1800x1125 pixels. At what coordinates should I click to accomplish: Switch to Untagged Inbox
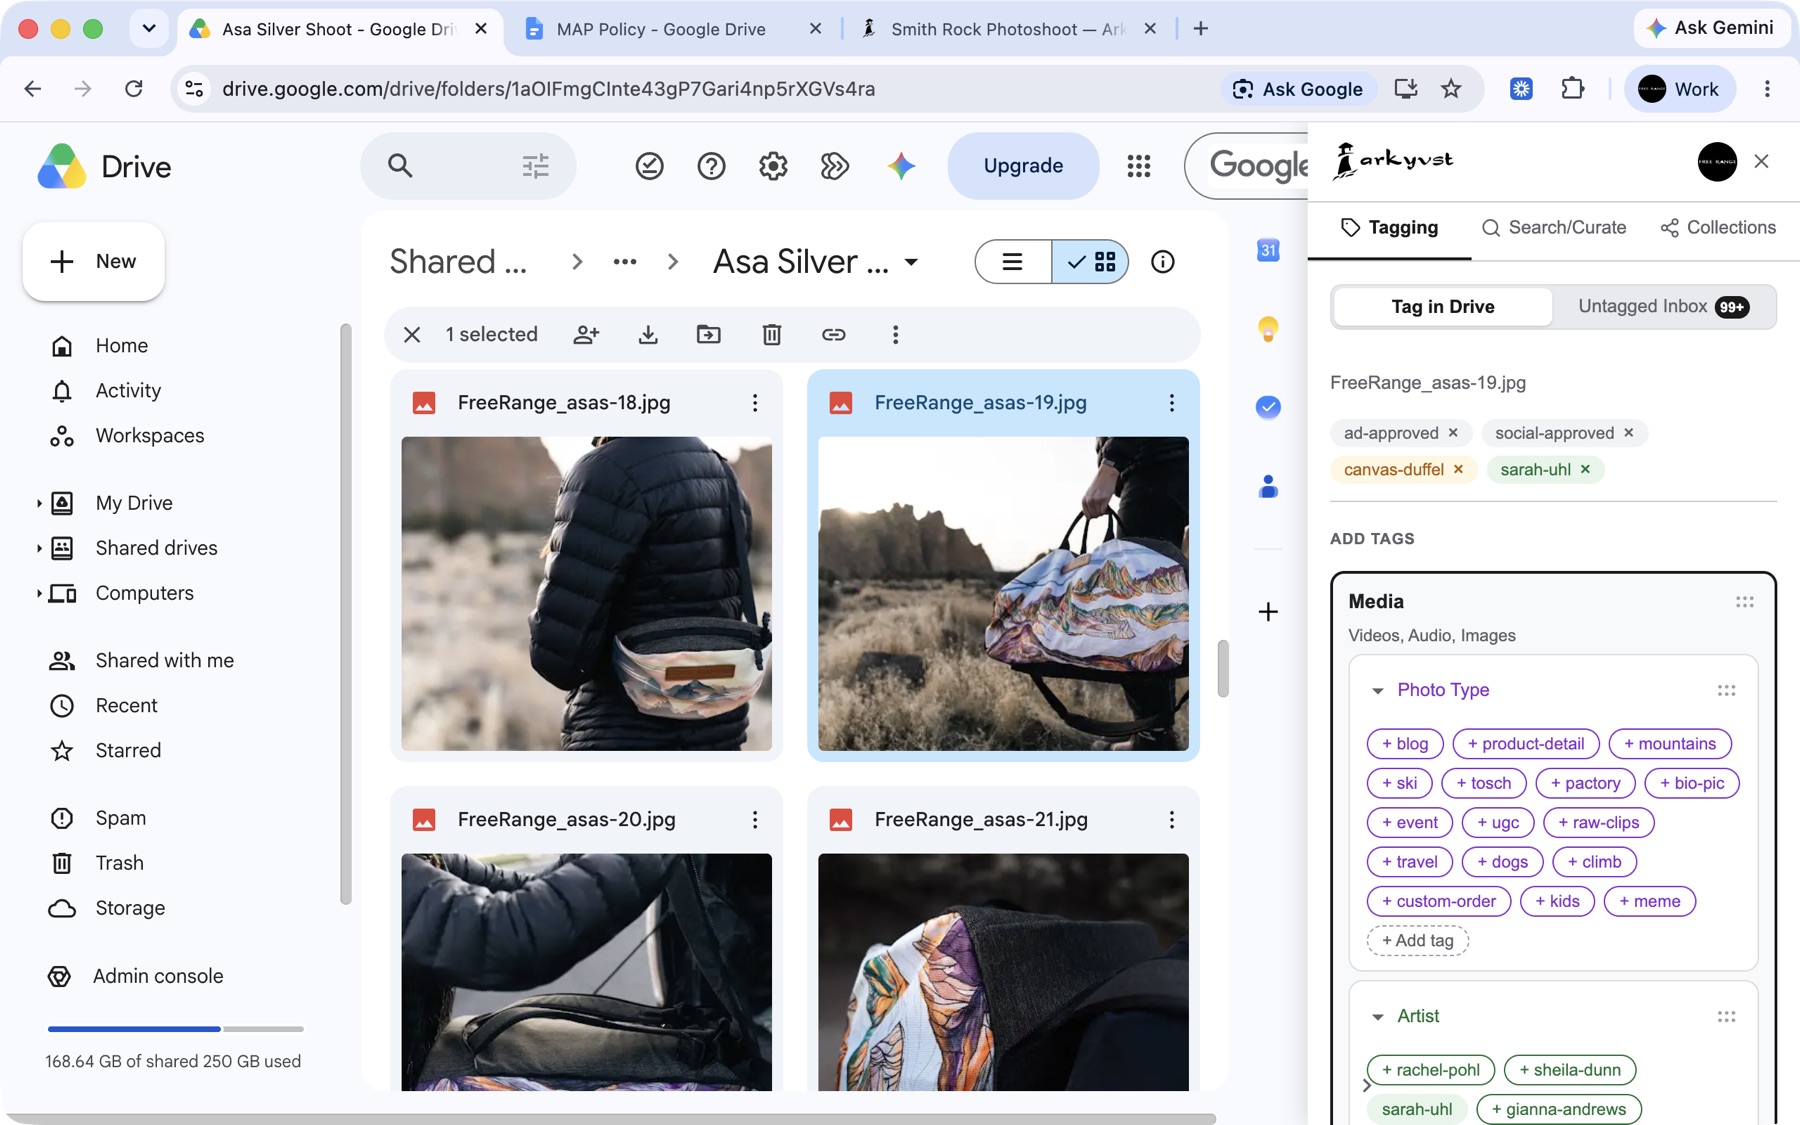click(x=1663, y=307)
